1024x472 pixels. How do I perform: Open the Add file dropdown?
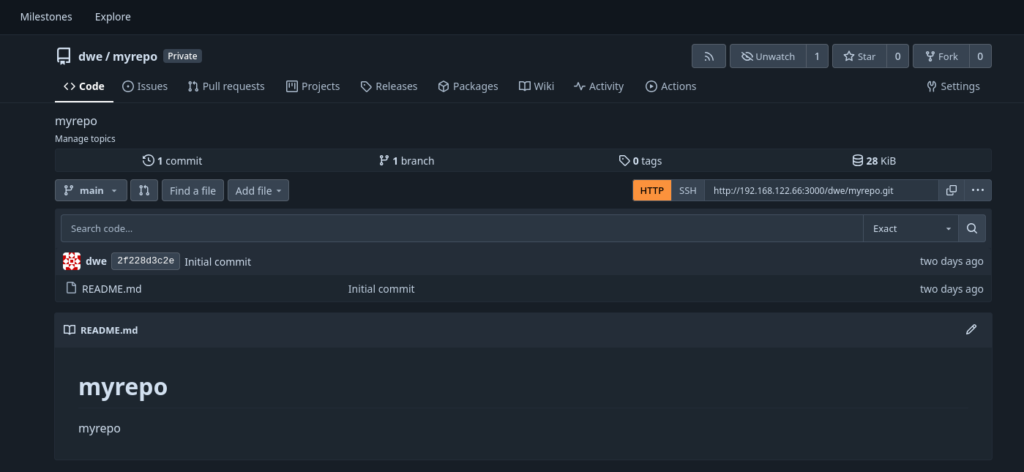click(x=258, y=190)
